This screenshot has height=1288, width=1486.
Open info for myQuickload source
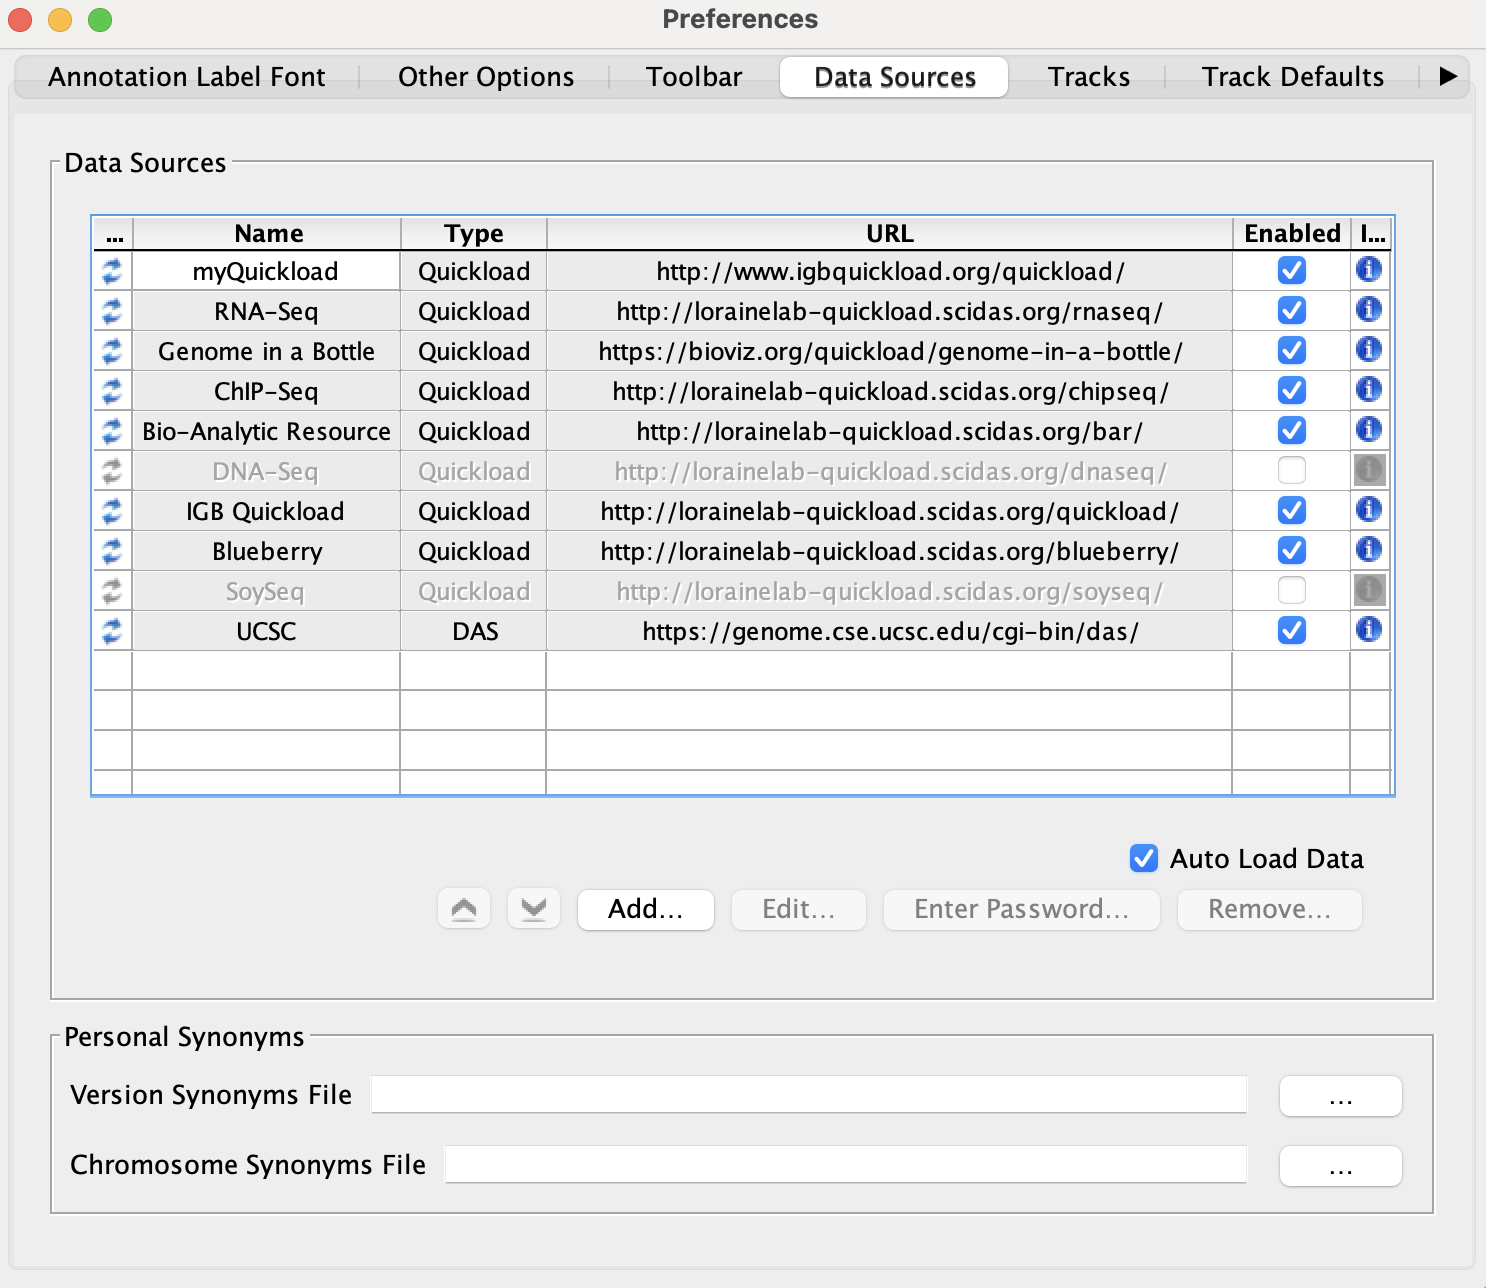pos(1369,270)
